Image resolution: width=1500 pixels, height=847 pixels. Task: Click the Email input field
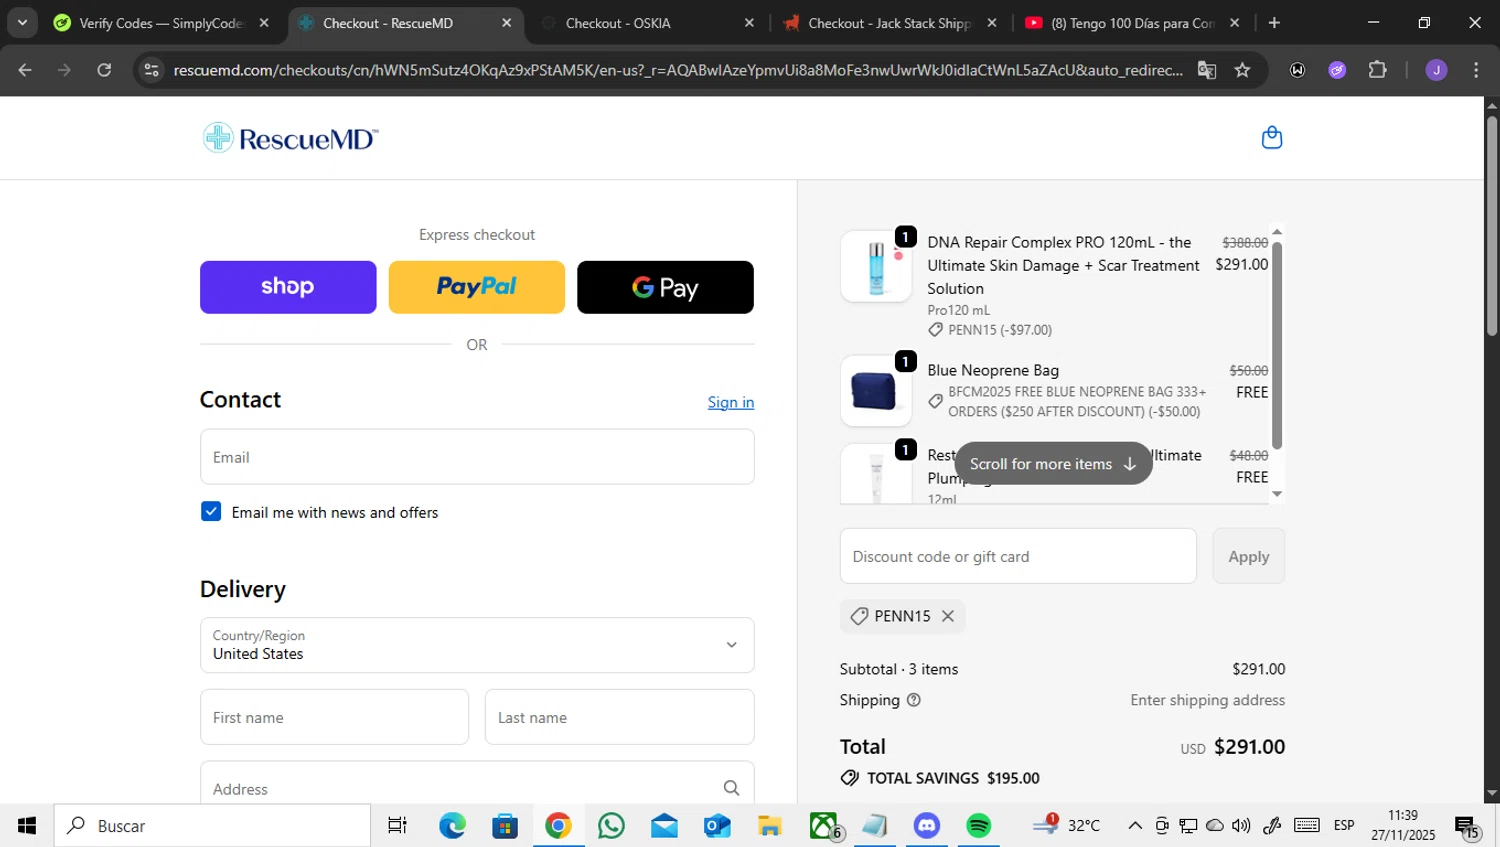tap(477, 457)
